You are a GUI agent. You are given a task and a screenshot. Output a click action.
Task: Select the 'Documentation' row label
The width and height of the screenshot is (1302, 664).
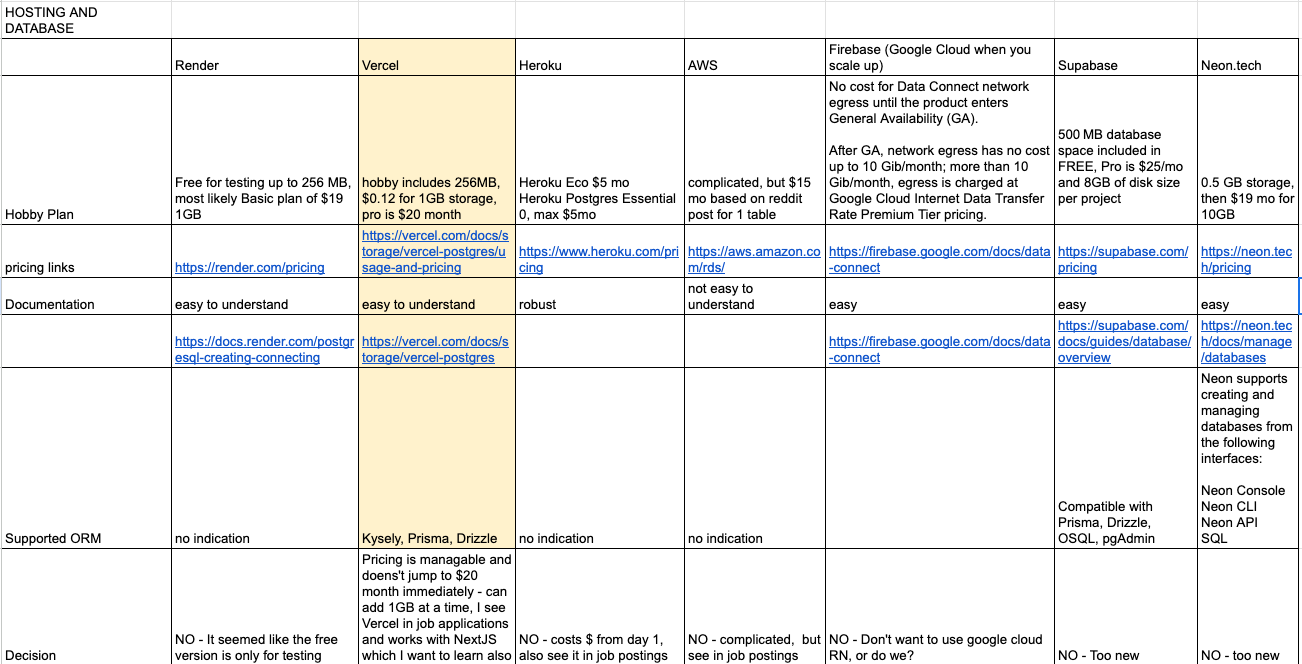[x=86, y=296]
